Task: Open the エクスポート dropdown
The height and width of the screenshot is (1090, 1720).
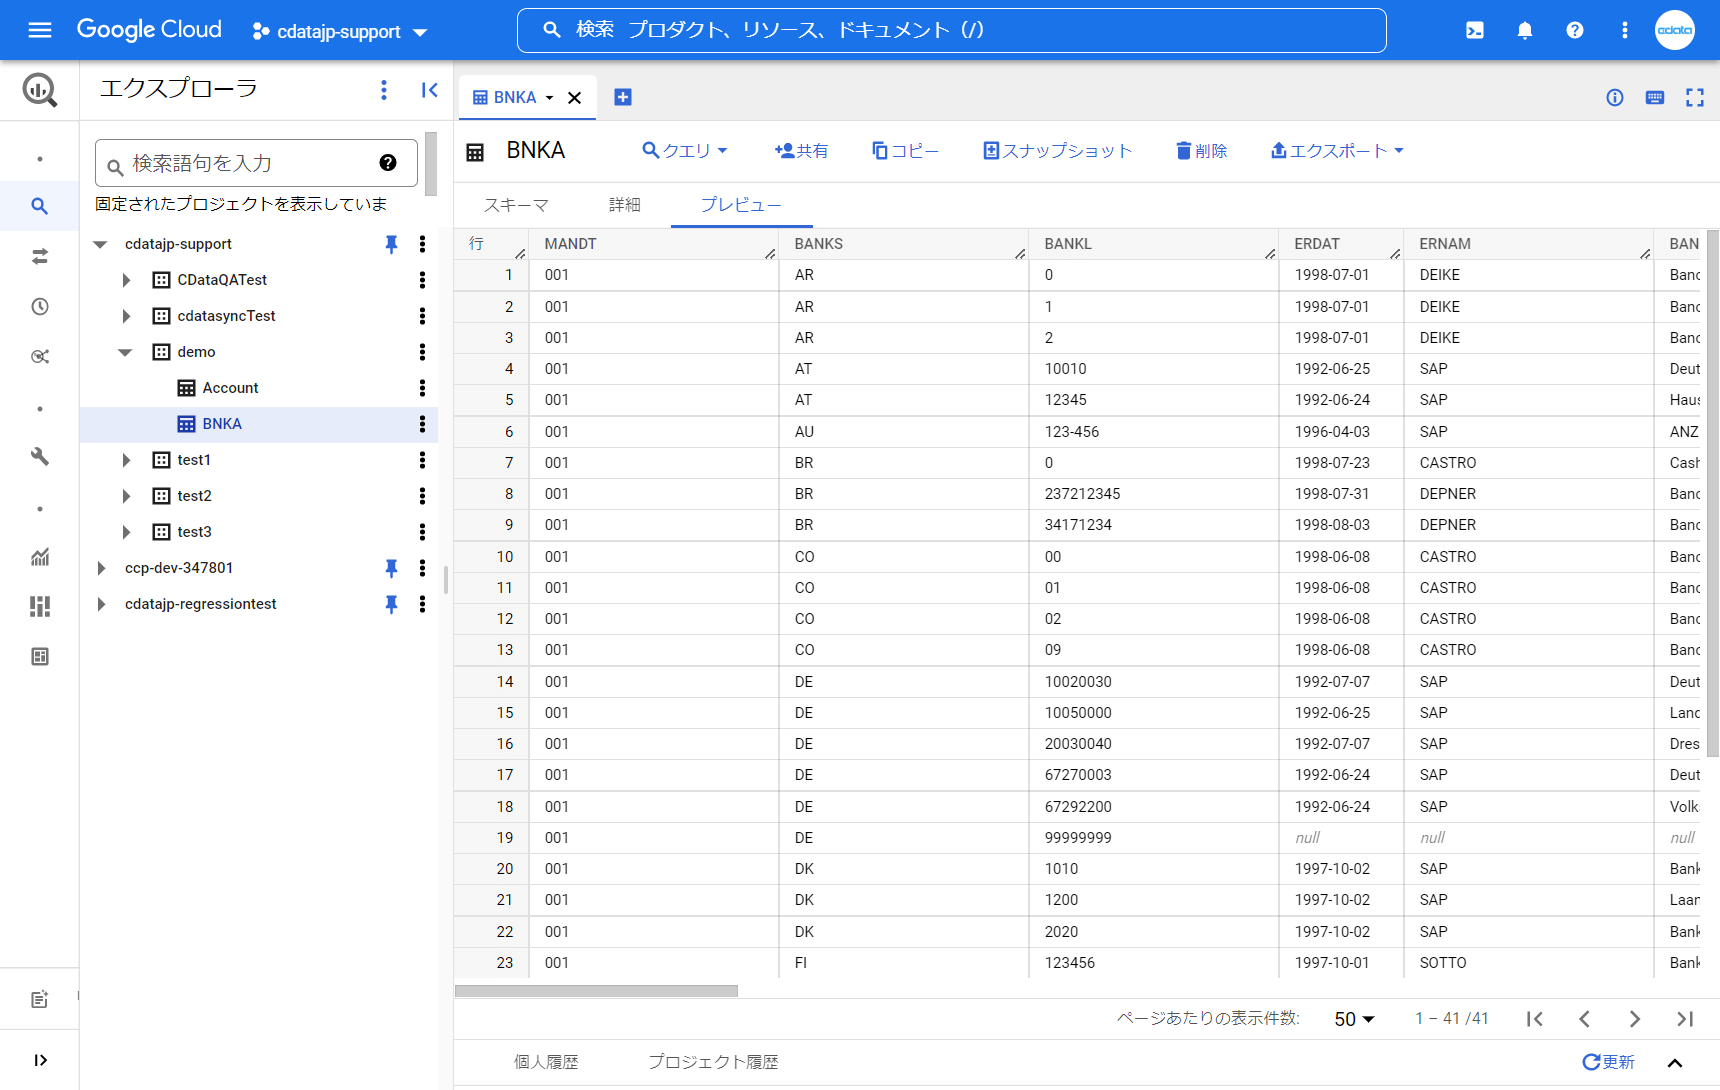Action: [x=1337, y=150]
